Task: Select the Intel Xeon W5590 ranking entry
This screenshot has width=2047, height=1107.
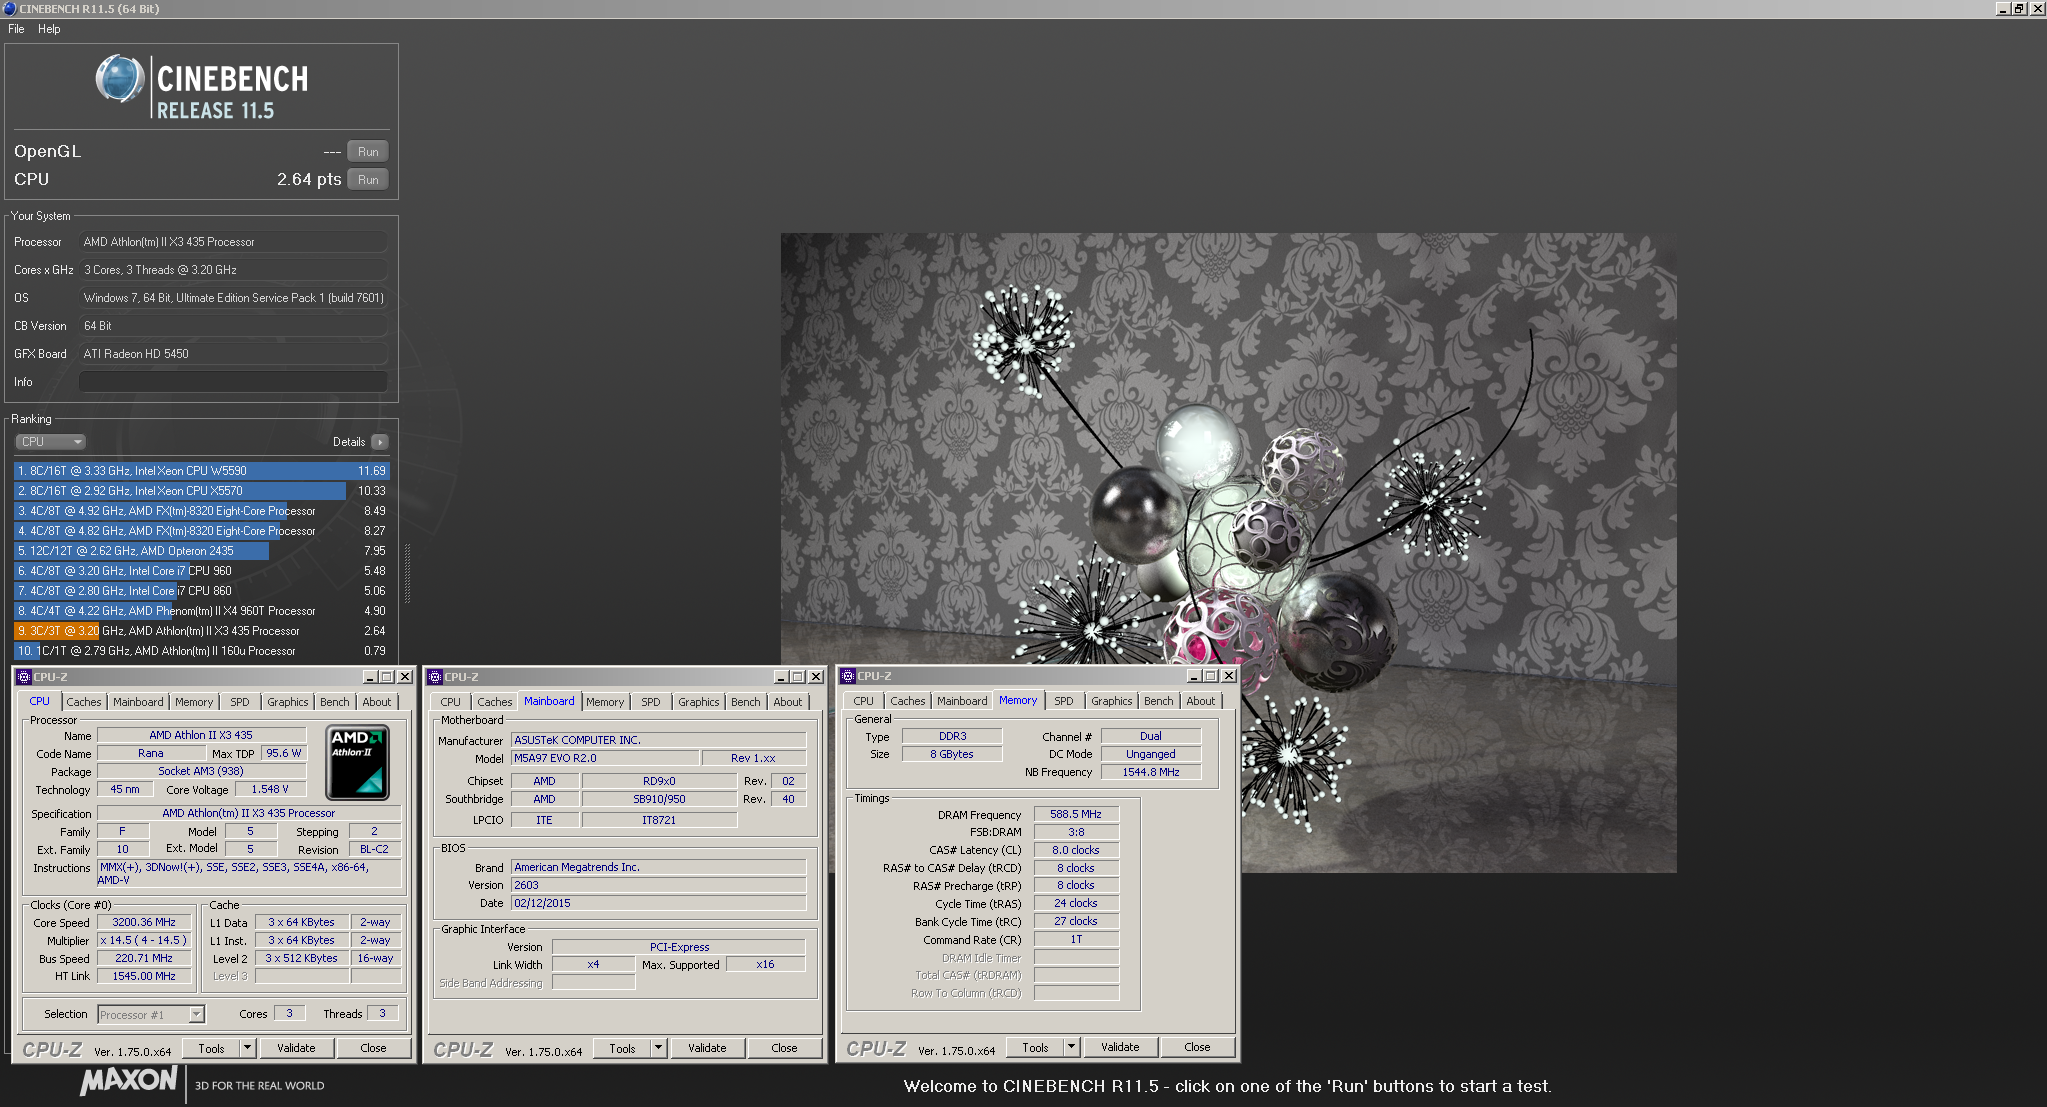Action: pyautogui.click(x=202, y=471)
